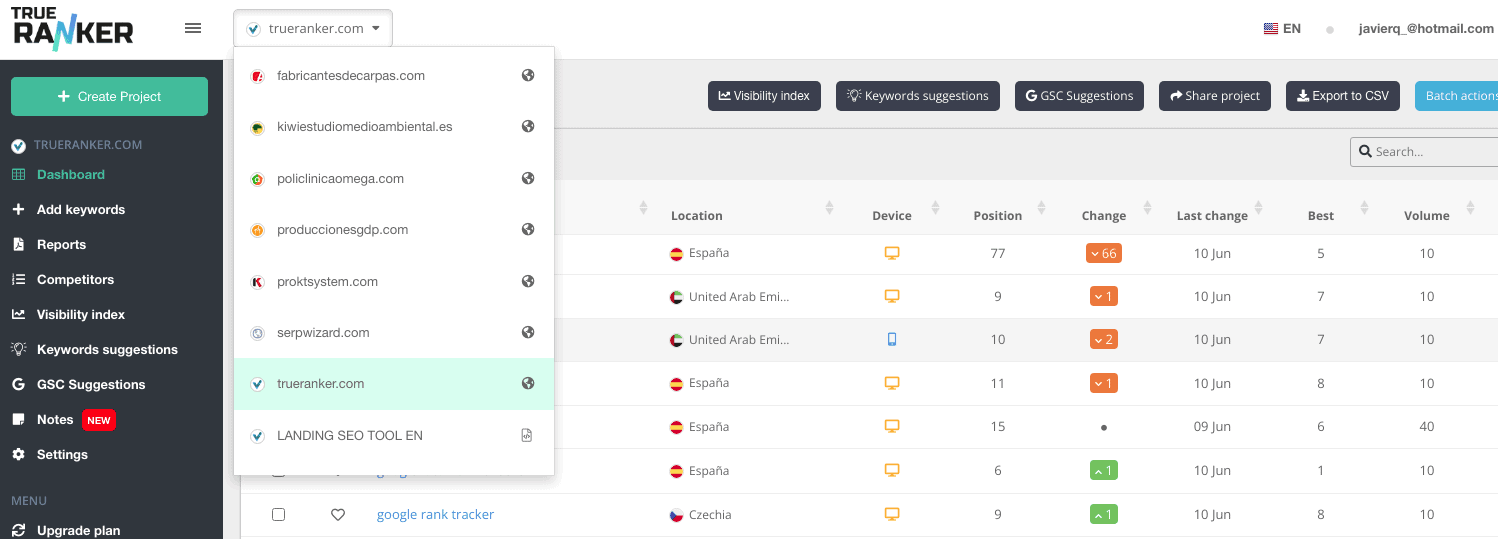The width and height of the screenshot is (1498, 539).
Task: Select fabricantesdecarpas.com project
Action: point(393,75)
